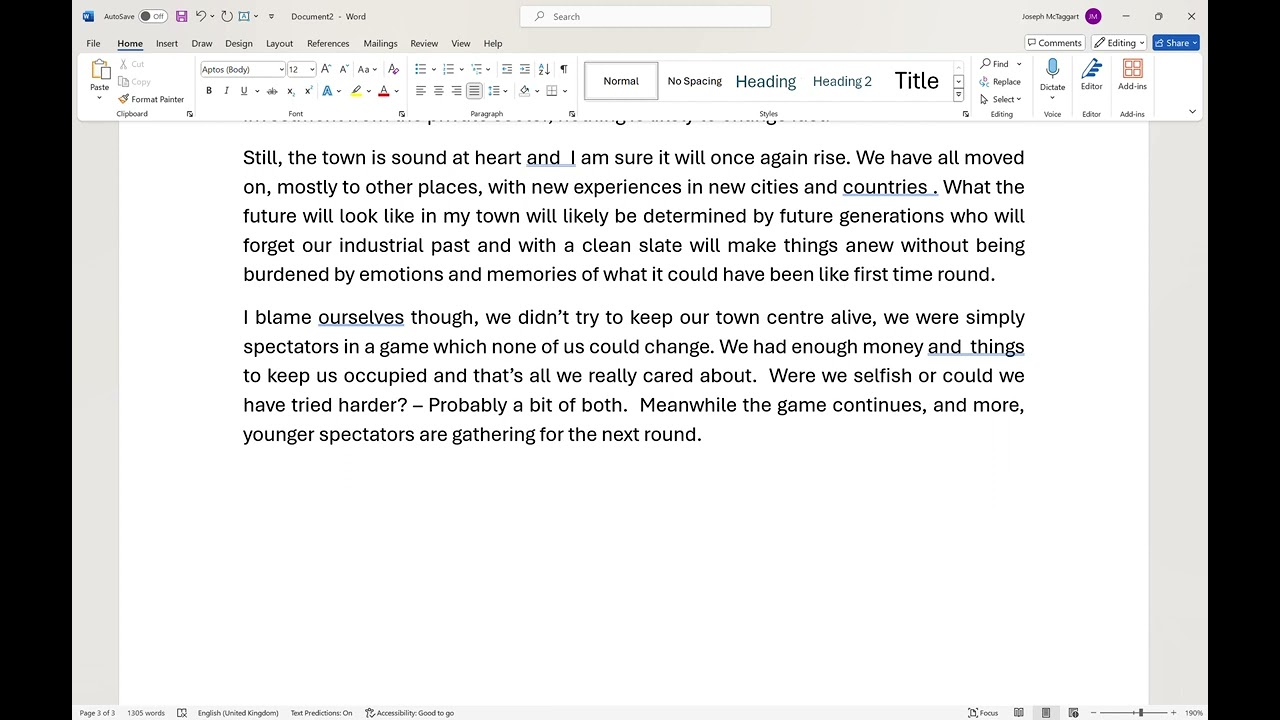This screenshot has height=720, width=1280.
Task: Open Text Effects and Typography
Action: click(x=327, y=91)
